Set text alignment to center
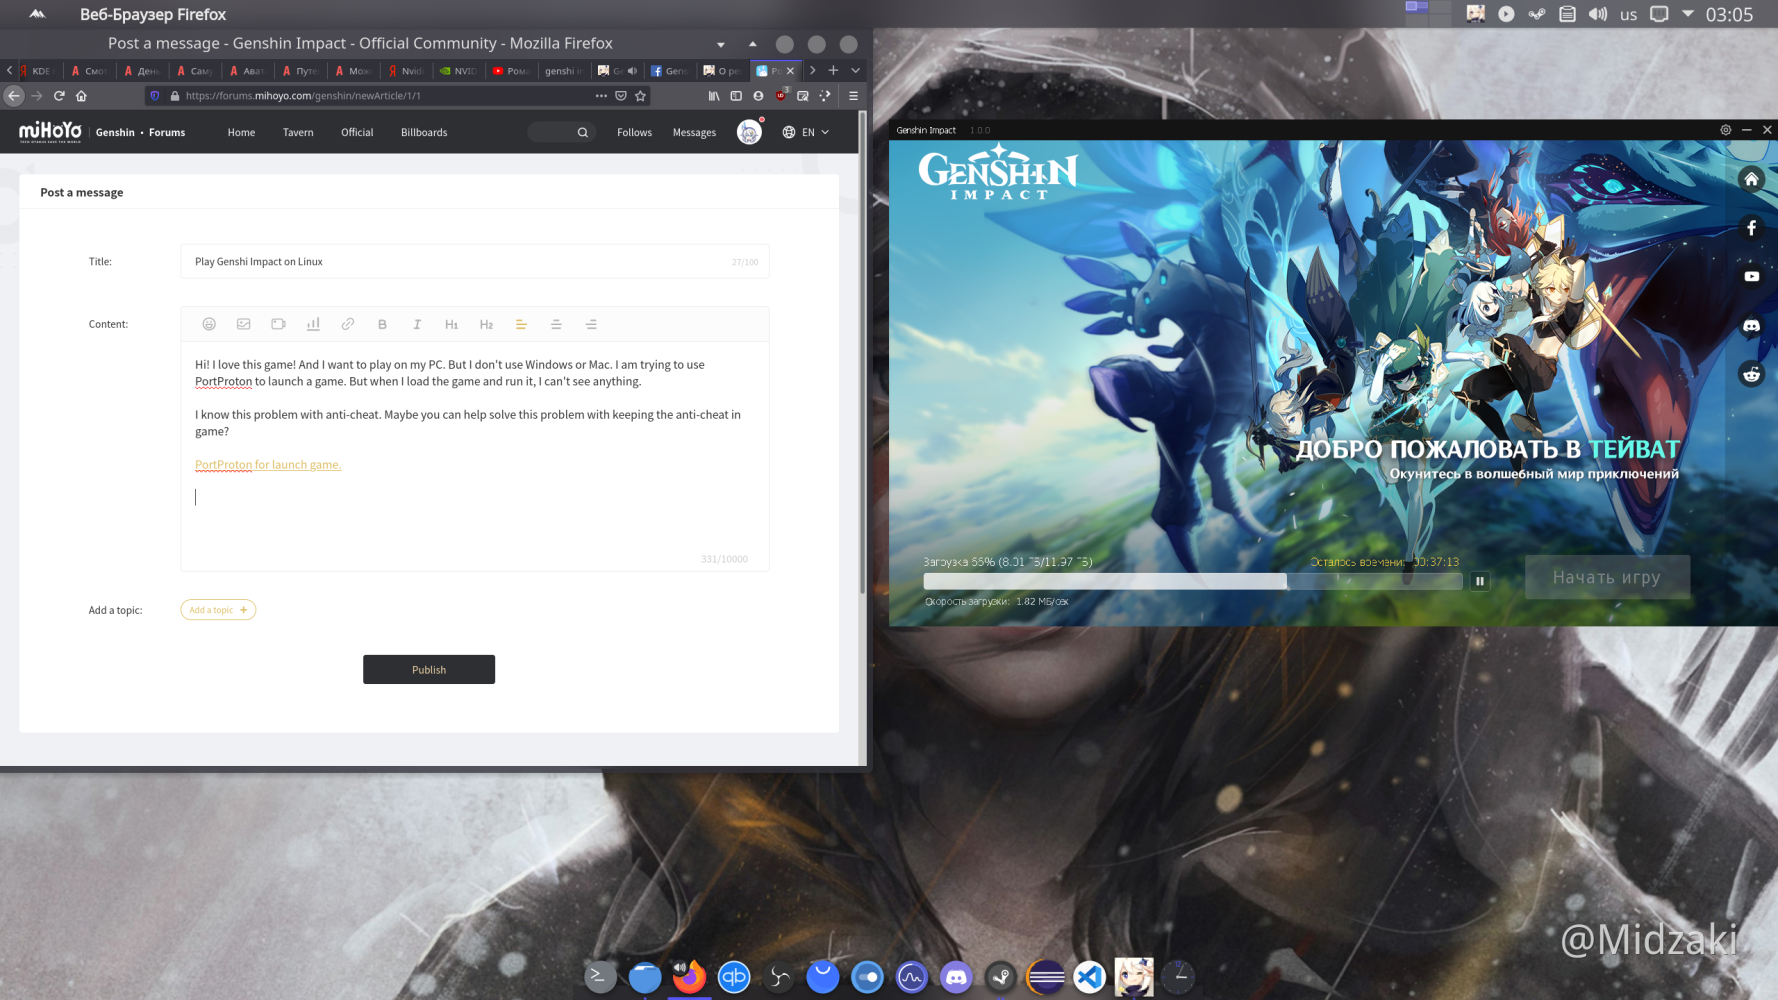Screen dimensions: 1778x1000 556,324
